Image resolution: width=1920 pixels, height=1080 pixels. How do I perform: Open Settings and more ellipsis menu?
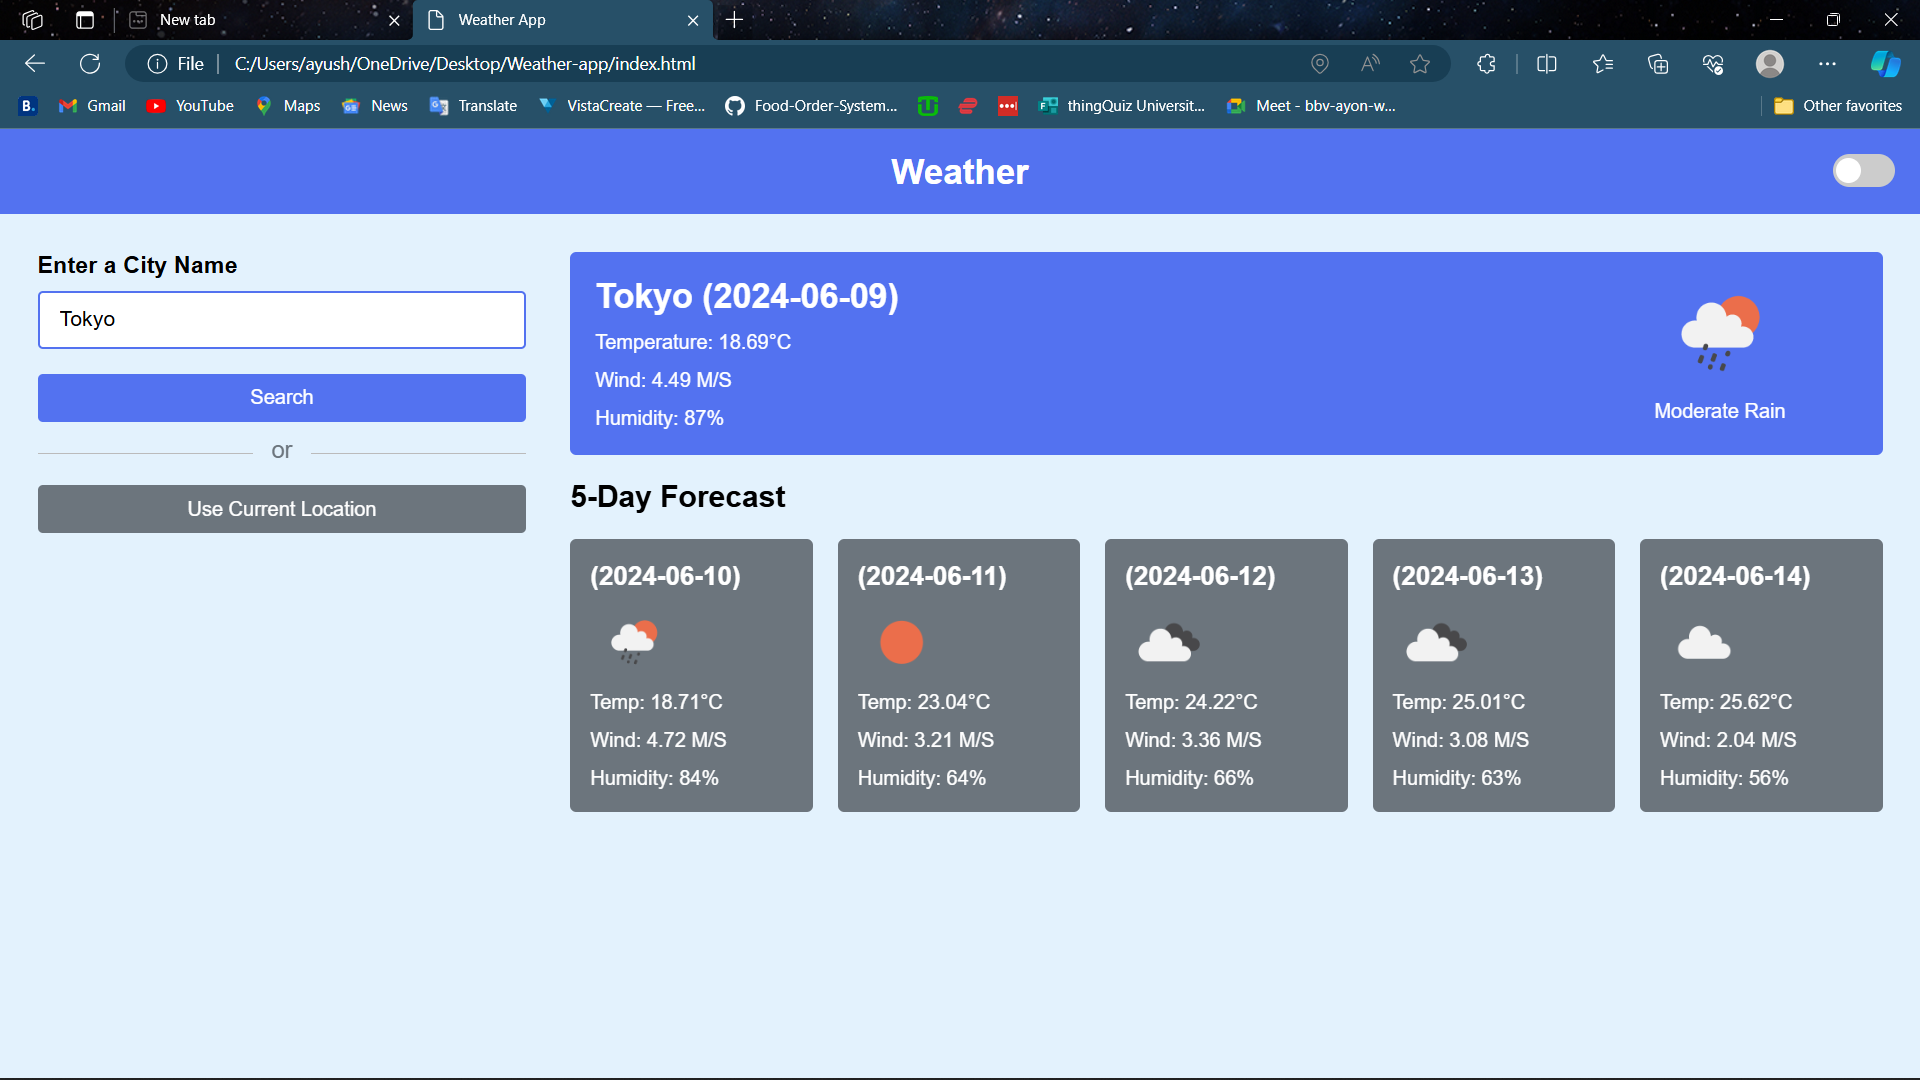1827,64
